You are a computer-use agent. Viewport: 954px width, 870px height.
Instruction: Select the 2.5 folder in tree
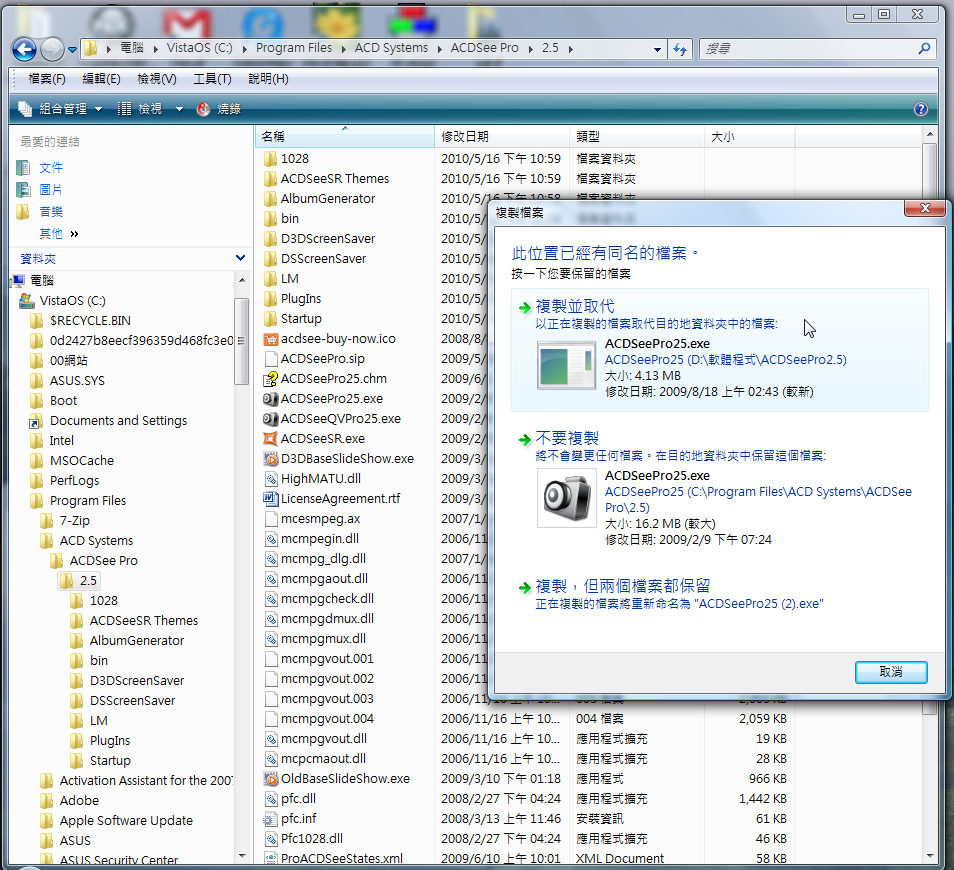(79, 581)
